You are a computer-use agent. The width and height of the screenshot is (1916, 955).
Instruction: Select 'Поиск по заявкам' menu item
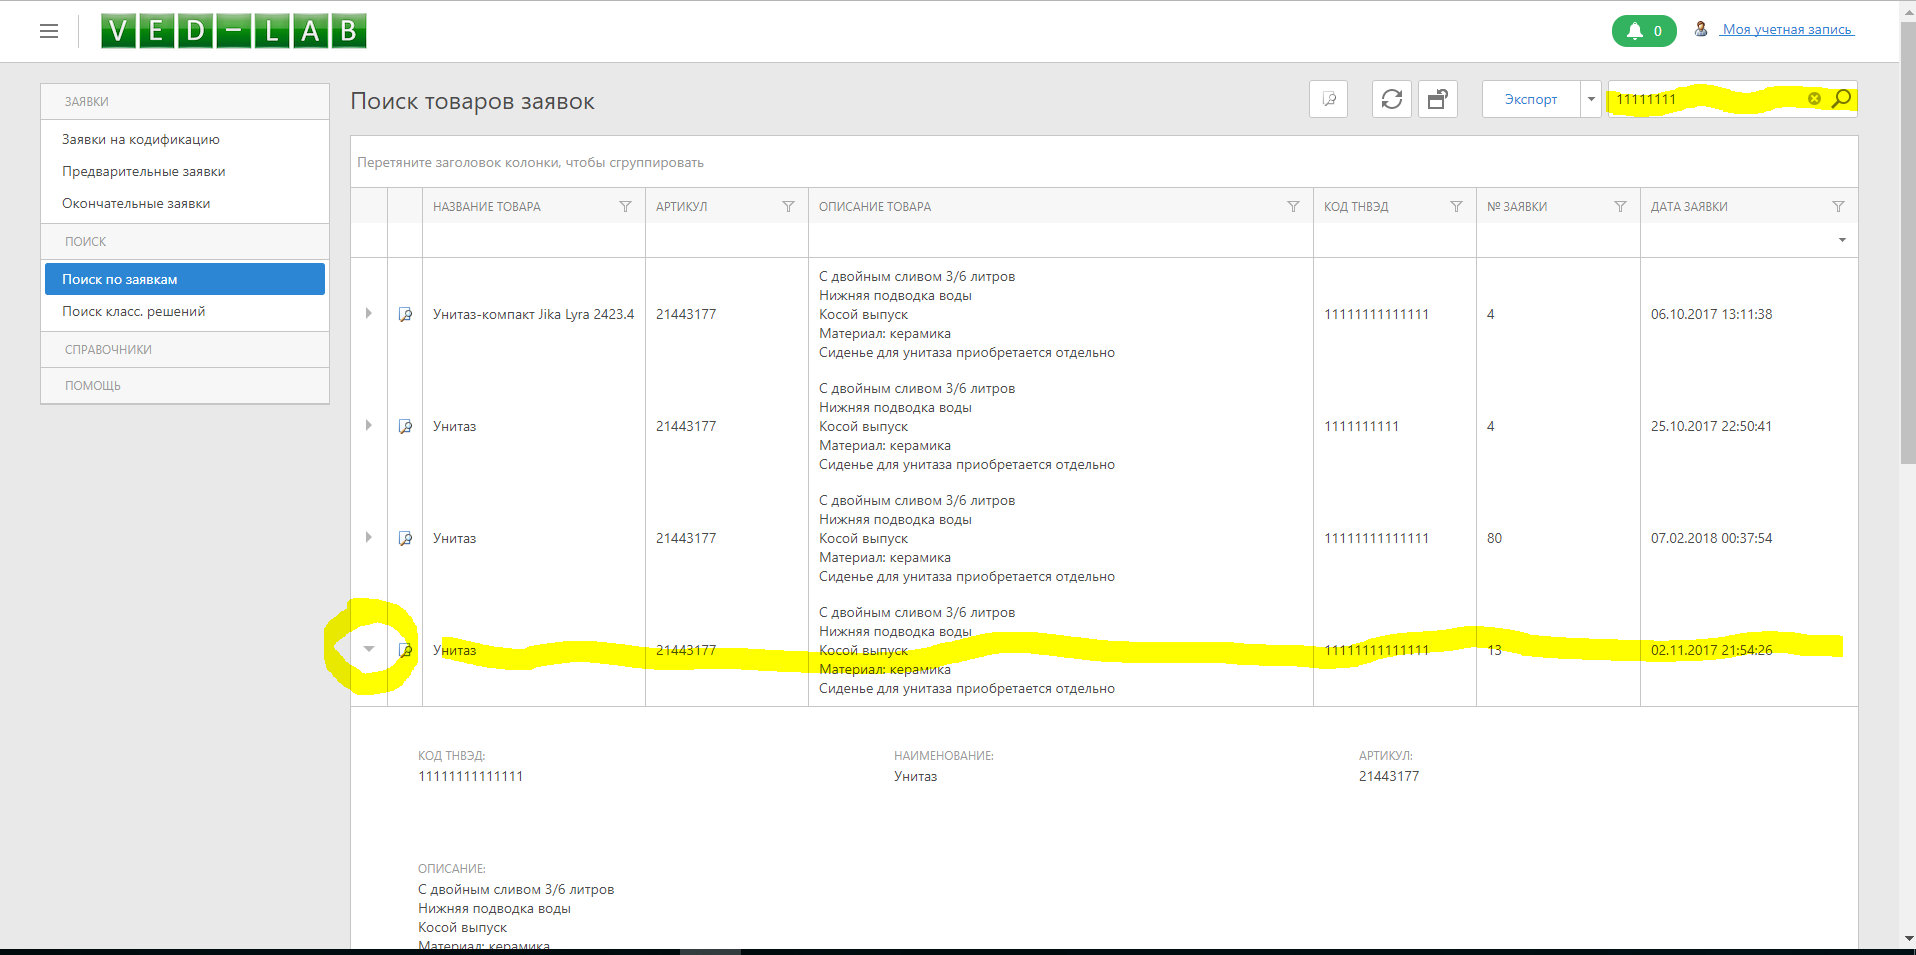[185, 279]
